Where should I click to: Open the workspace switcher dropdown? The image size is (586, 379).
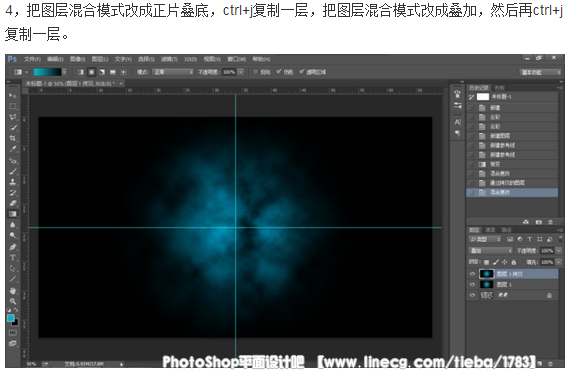[540, 72]
